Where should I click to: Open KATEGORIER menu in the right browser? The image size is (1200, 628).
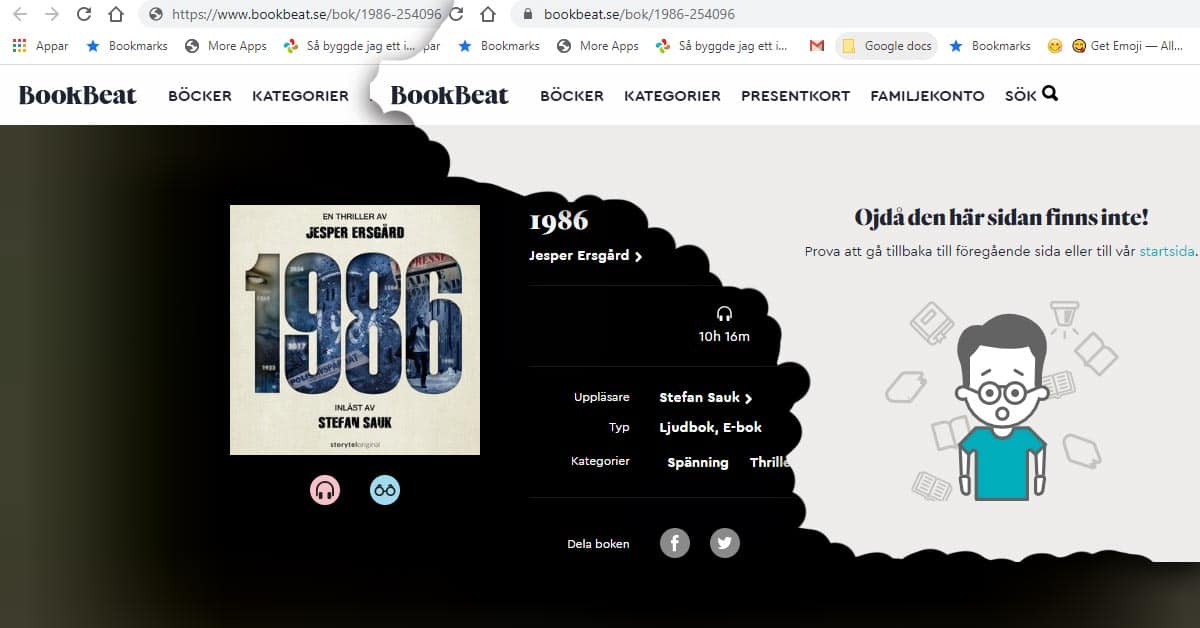(672, 96)
